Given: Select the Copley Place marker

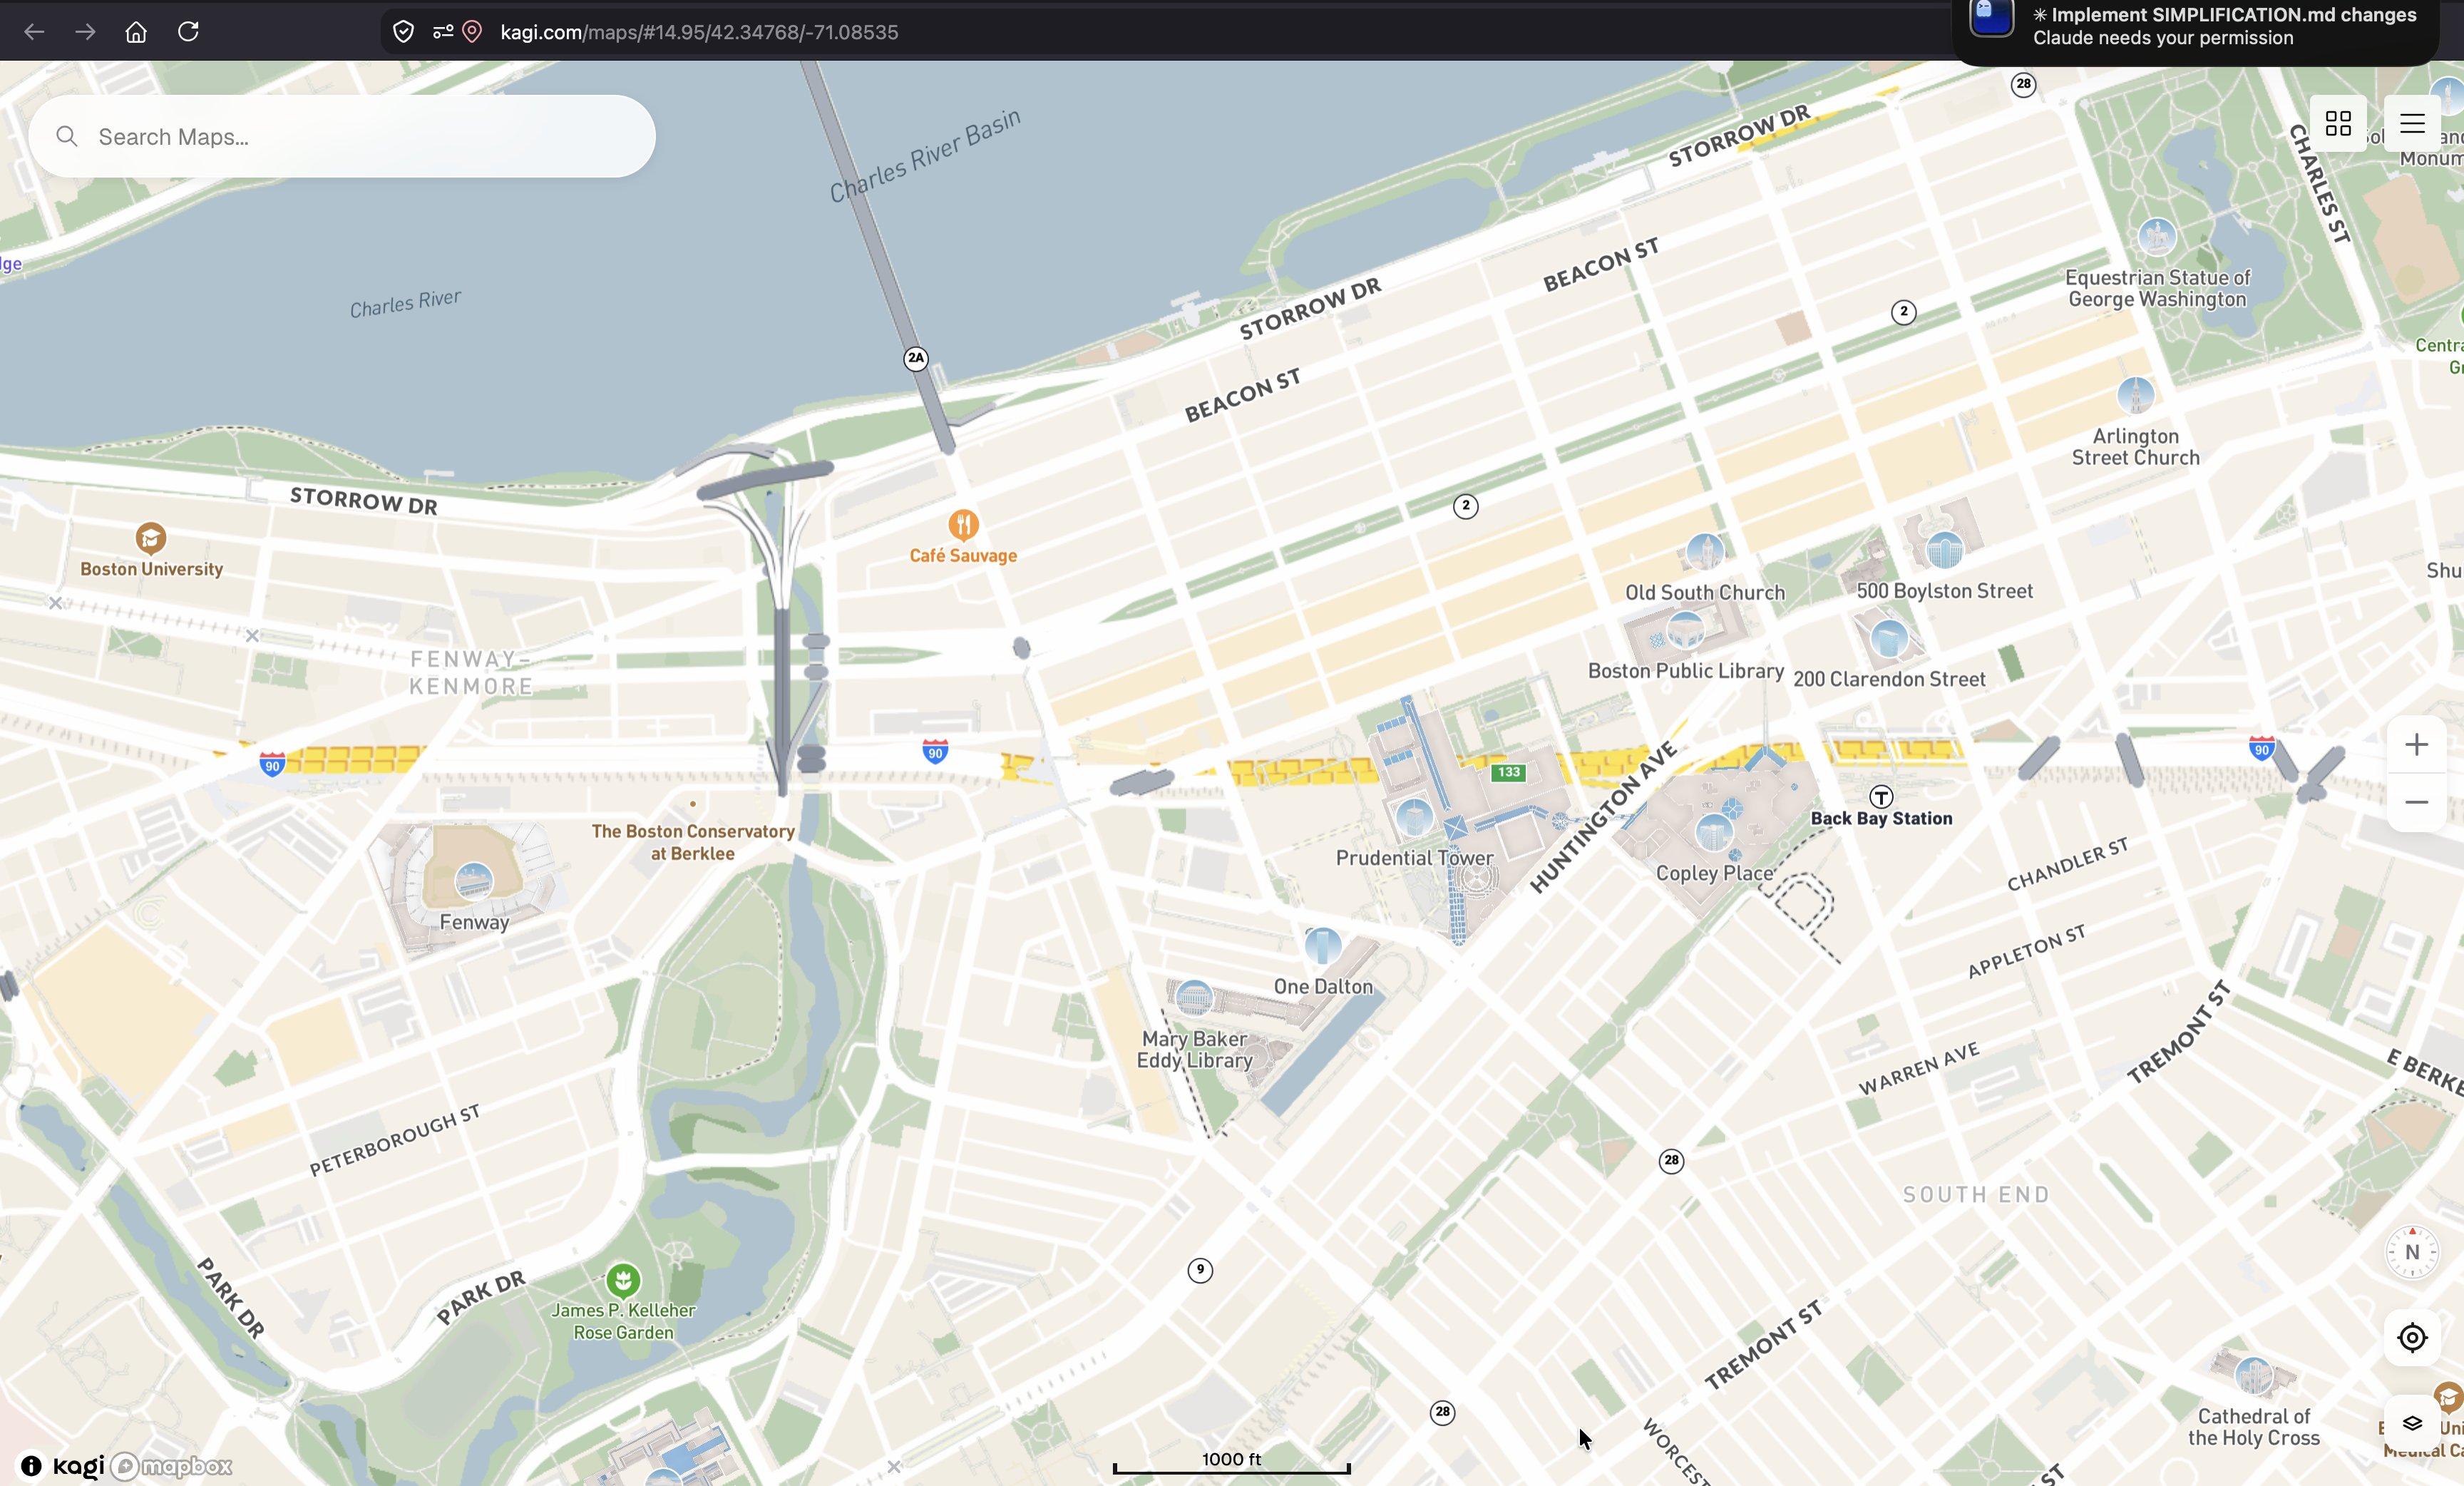Looking at the screenshot, I should 1714,832.
